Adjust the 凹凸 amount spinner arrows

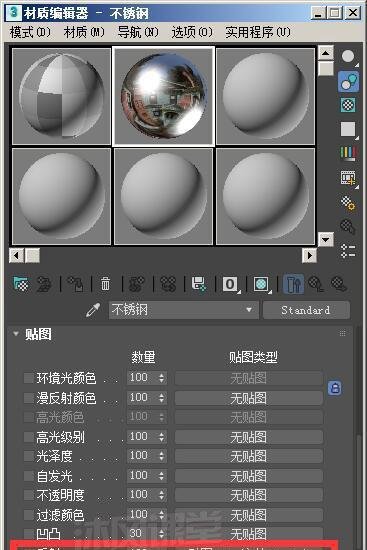[161, 534]
